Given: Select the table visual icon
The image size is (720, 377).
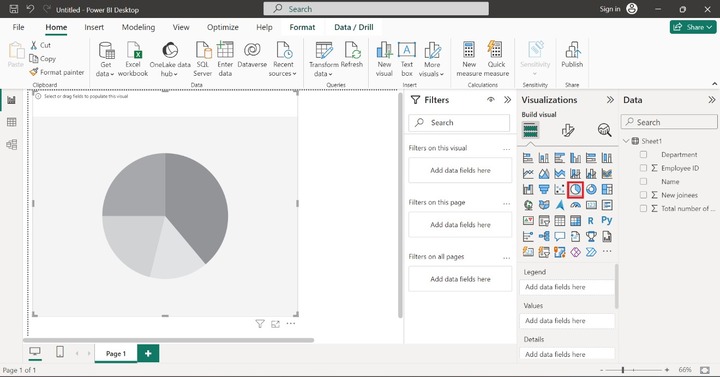Looking at the screenshot, I should pos(559,221).
